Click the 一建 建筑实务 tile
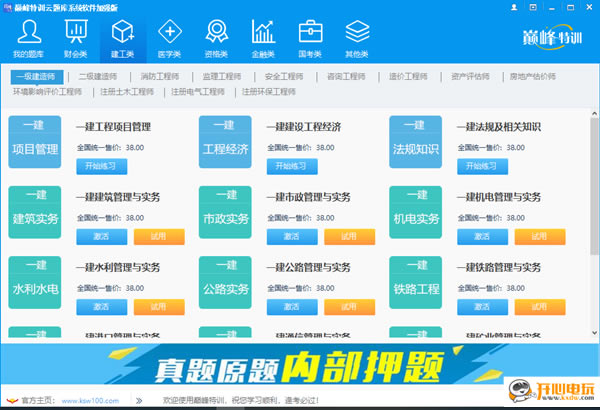Image resolution: width=600 pixels, height=410 pixels. click(35, 212)
